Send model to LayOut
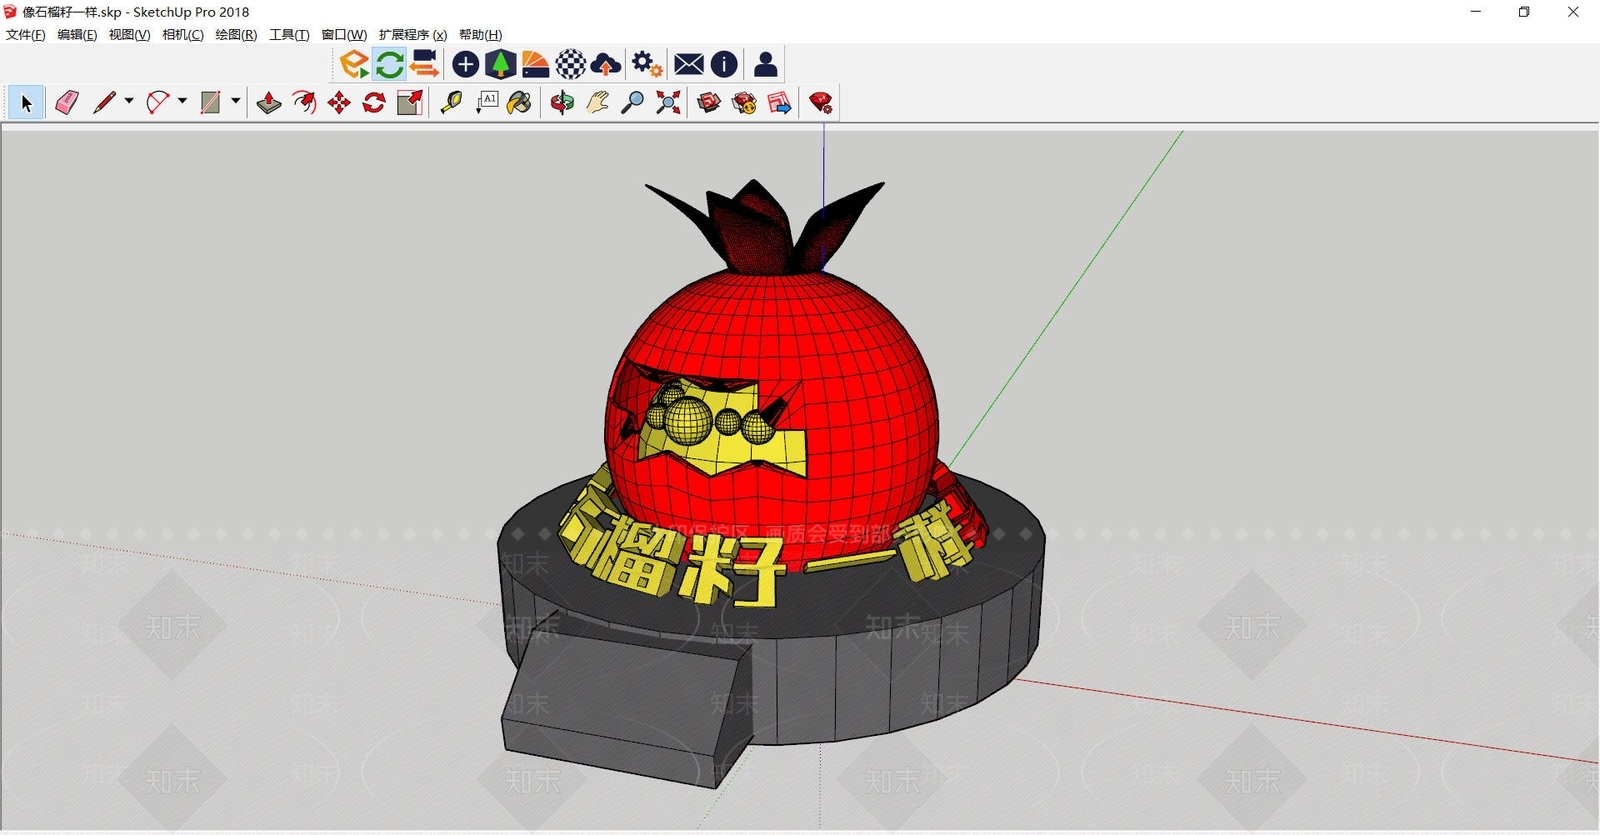This screenshot has height=835, width=1600. coord(780,102)
